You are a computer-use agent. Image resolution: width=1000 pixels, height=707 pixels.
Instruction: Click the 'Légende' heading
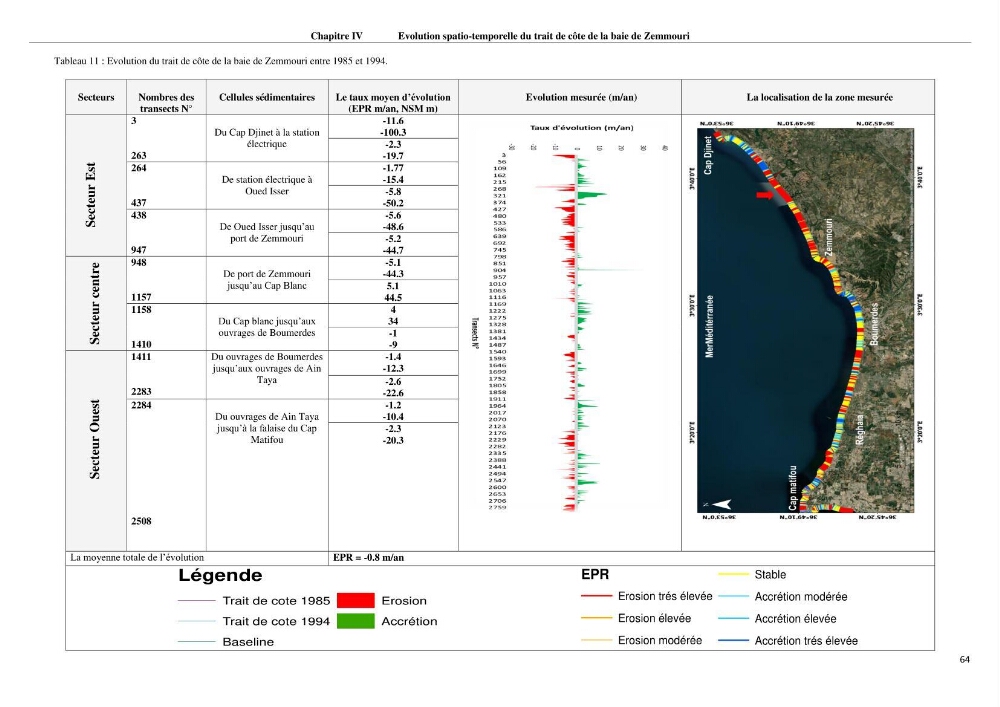click(x=220, y=576)
